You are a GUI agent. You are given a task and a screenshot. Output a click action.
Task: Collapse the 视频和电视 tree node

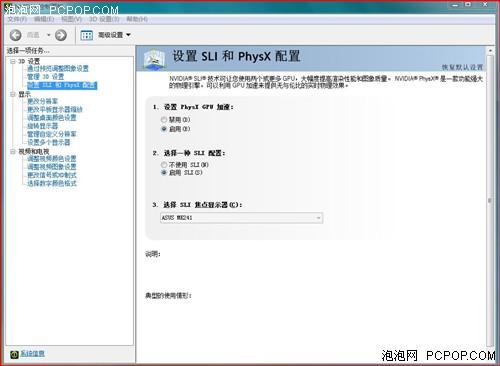(13, 152)
